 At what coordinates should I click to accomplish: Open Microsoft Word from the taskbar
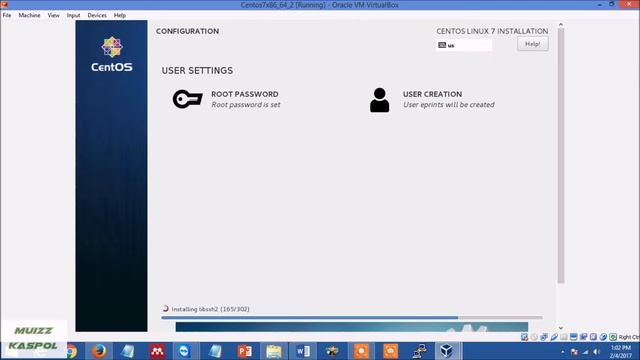(x=303, y=351)
